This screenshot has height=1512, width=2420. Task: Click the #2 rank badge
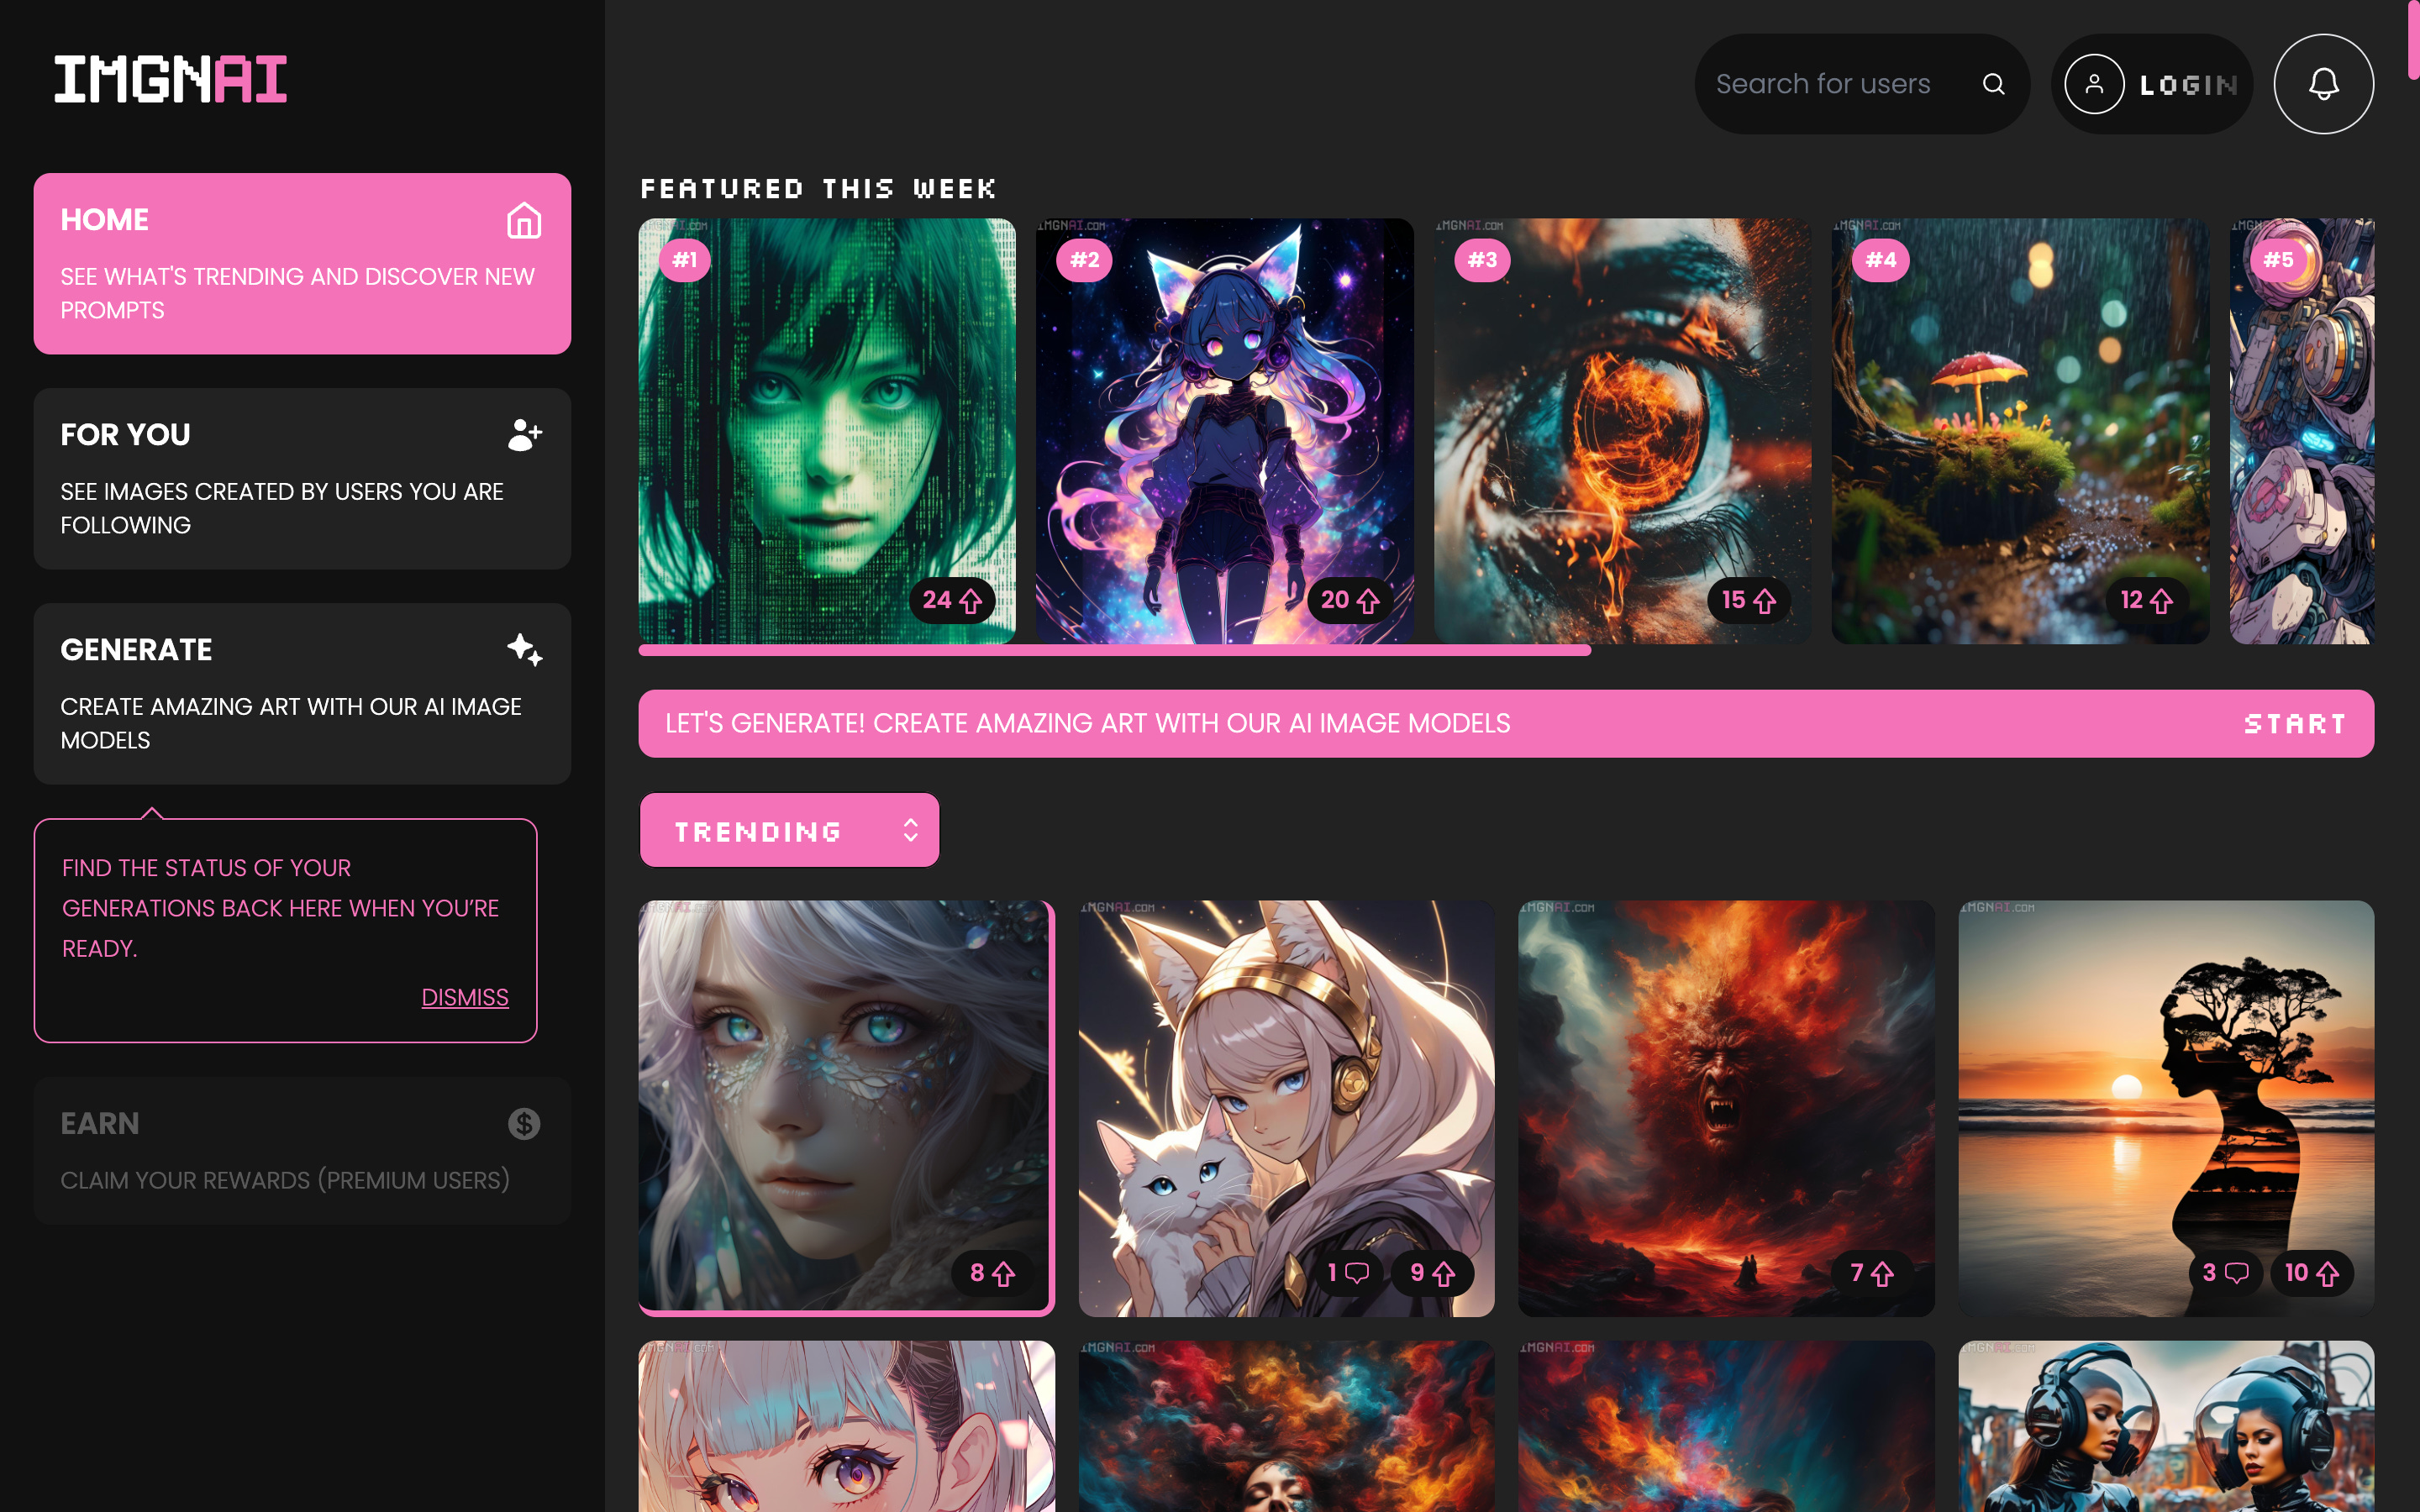(1084, 260)
